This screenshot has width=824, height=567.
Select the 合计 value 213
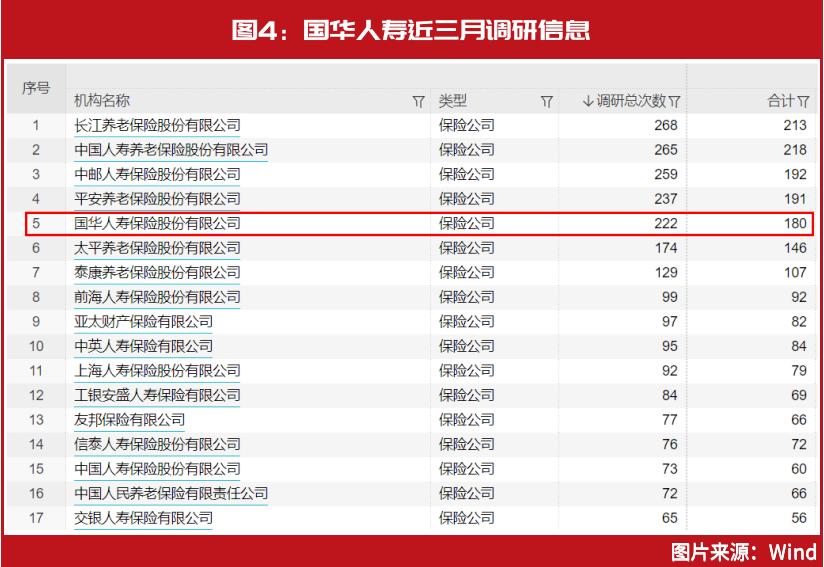coord(795,125)
